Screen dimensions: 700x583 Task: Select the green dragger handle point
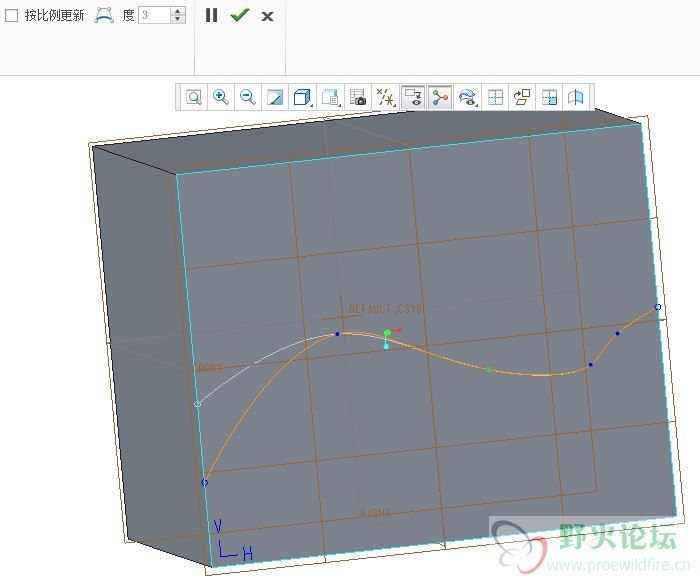388,333
